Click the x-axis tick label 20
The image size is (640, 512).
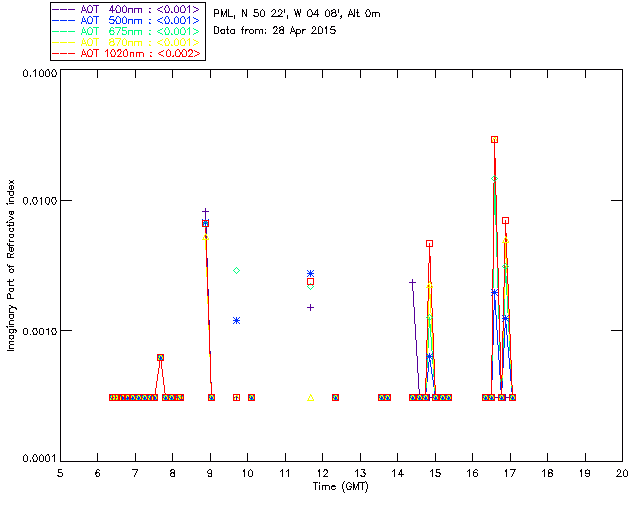(622, 473)
